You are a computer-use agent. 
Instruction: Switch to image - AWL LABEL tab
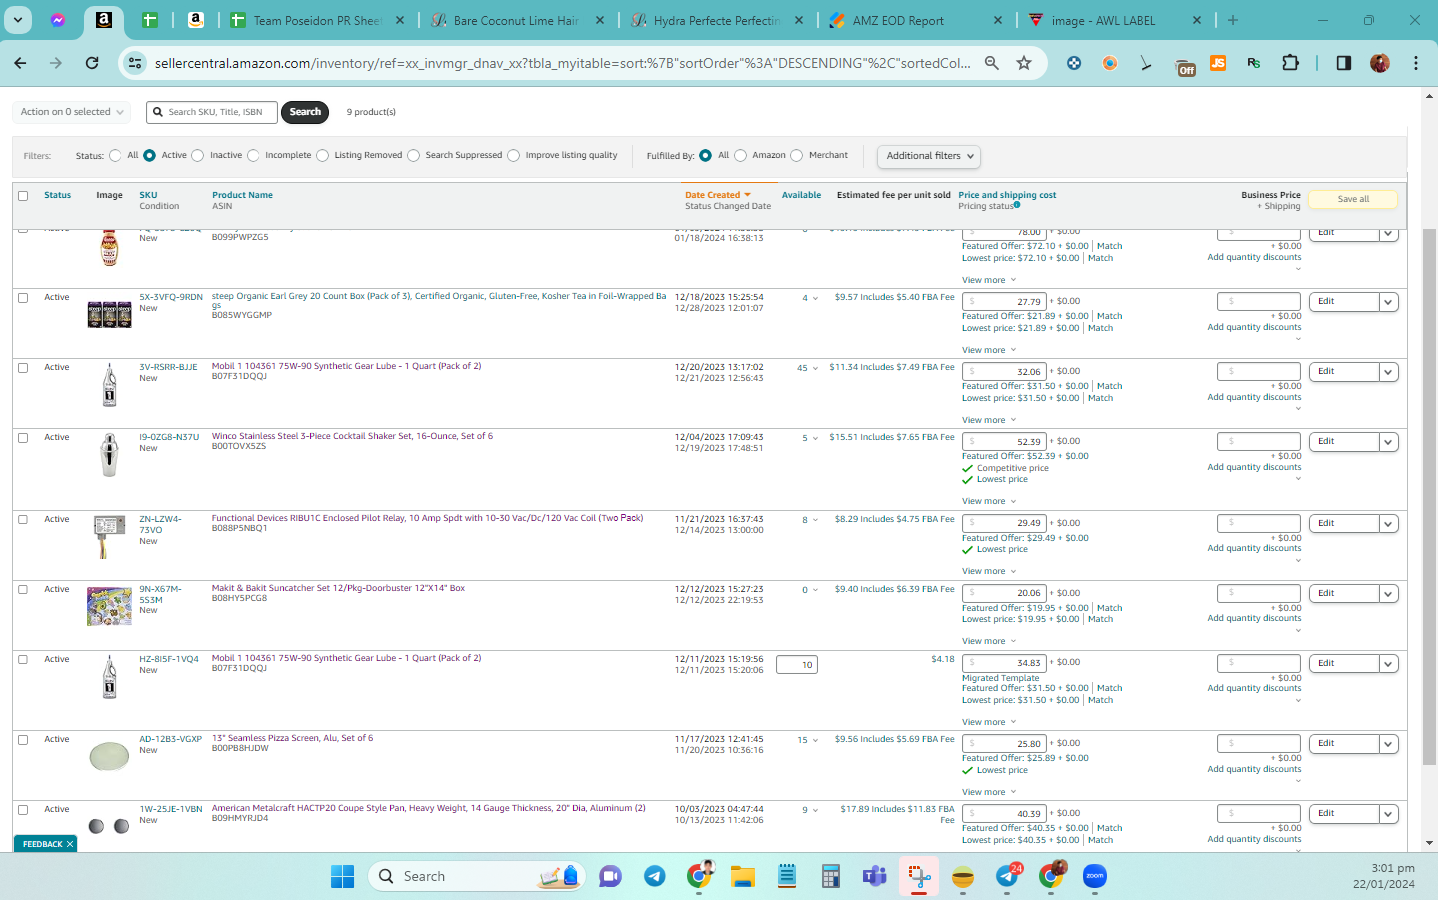click(1115, 20)
